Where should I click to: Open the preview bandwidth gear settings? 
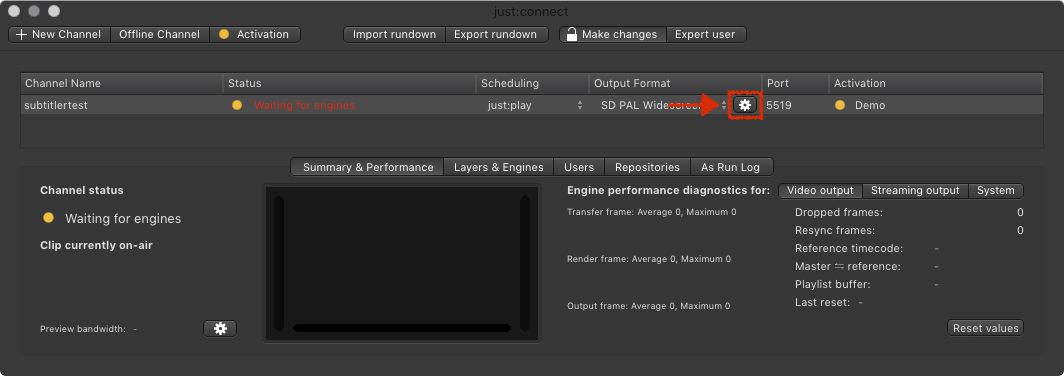click(x=220, y=328)
